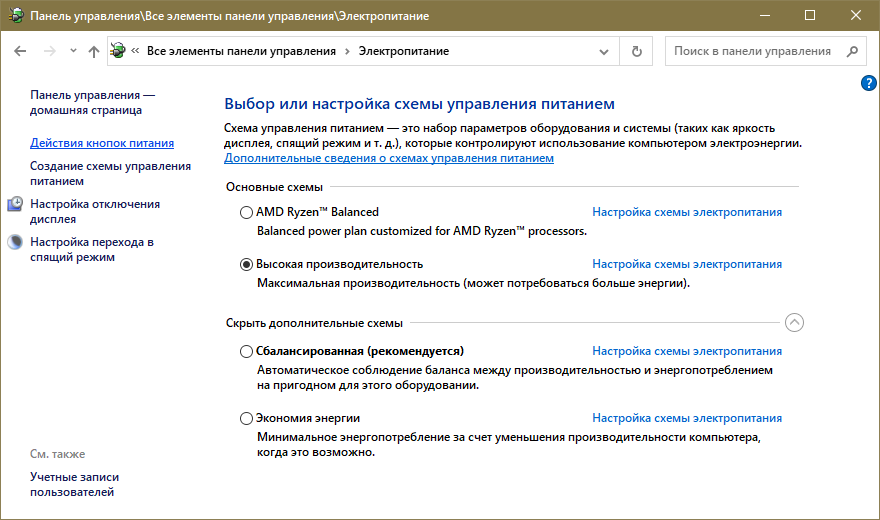
Task: Open the recent locations dropdown arrow
Action: click(x=72, y=51)
